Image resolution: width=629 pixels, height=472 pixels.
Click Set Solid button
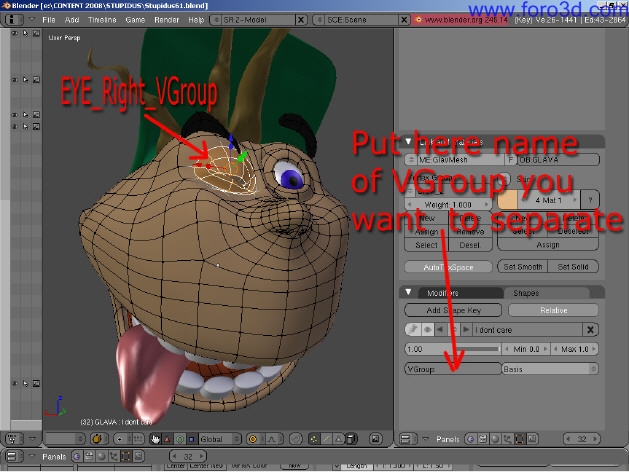click(x=573, y=267)
